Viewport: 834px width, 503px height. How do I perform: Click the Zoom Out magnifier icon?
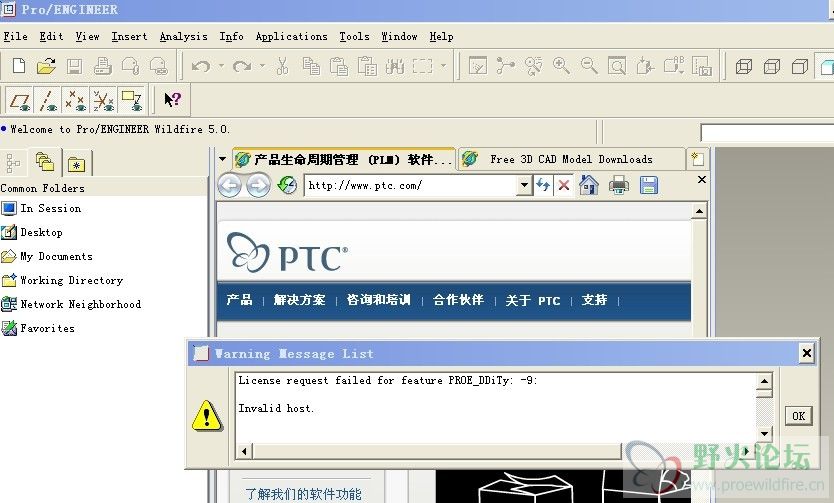pyautogui.click(x=589, y=66)
